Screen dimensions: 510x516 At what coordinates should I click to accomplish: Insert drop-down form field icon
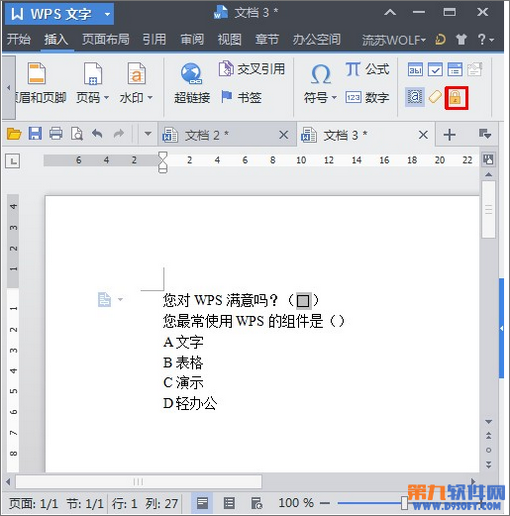[x=455, y=69]
